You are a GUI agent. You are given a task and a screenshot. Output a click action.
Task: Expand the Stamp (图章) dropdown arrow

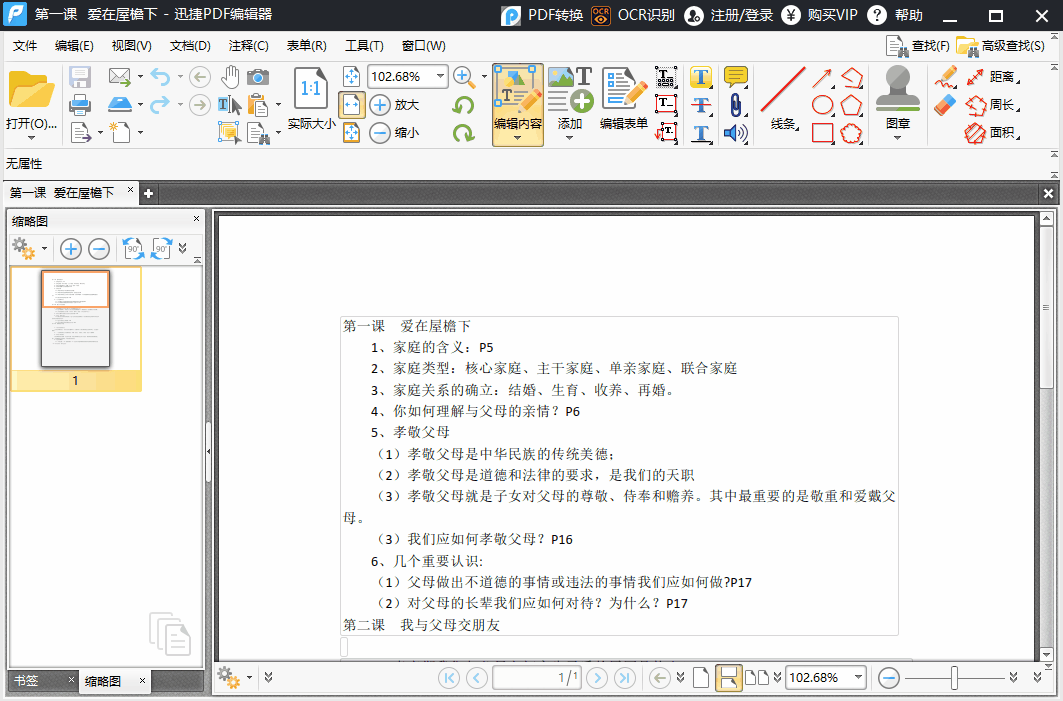tap(898, 138)
